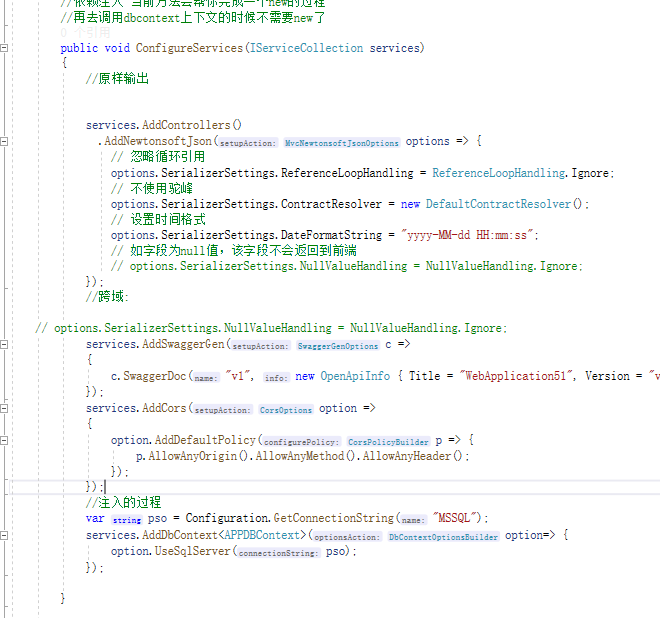Viewport: 660px width, 618px height.
Task: Click the connectionString: parameter hint
Action: pyautogui.click(x=278, y=553)
